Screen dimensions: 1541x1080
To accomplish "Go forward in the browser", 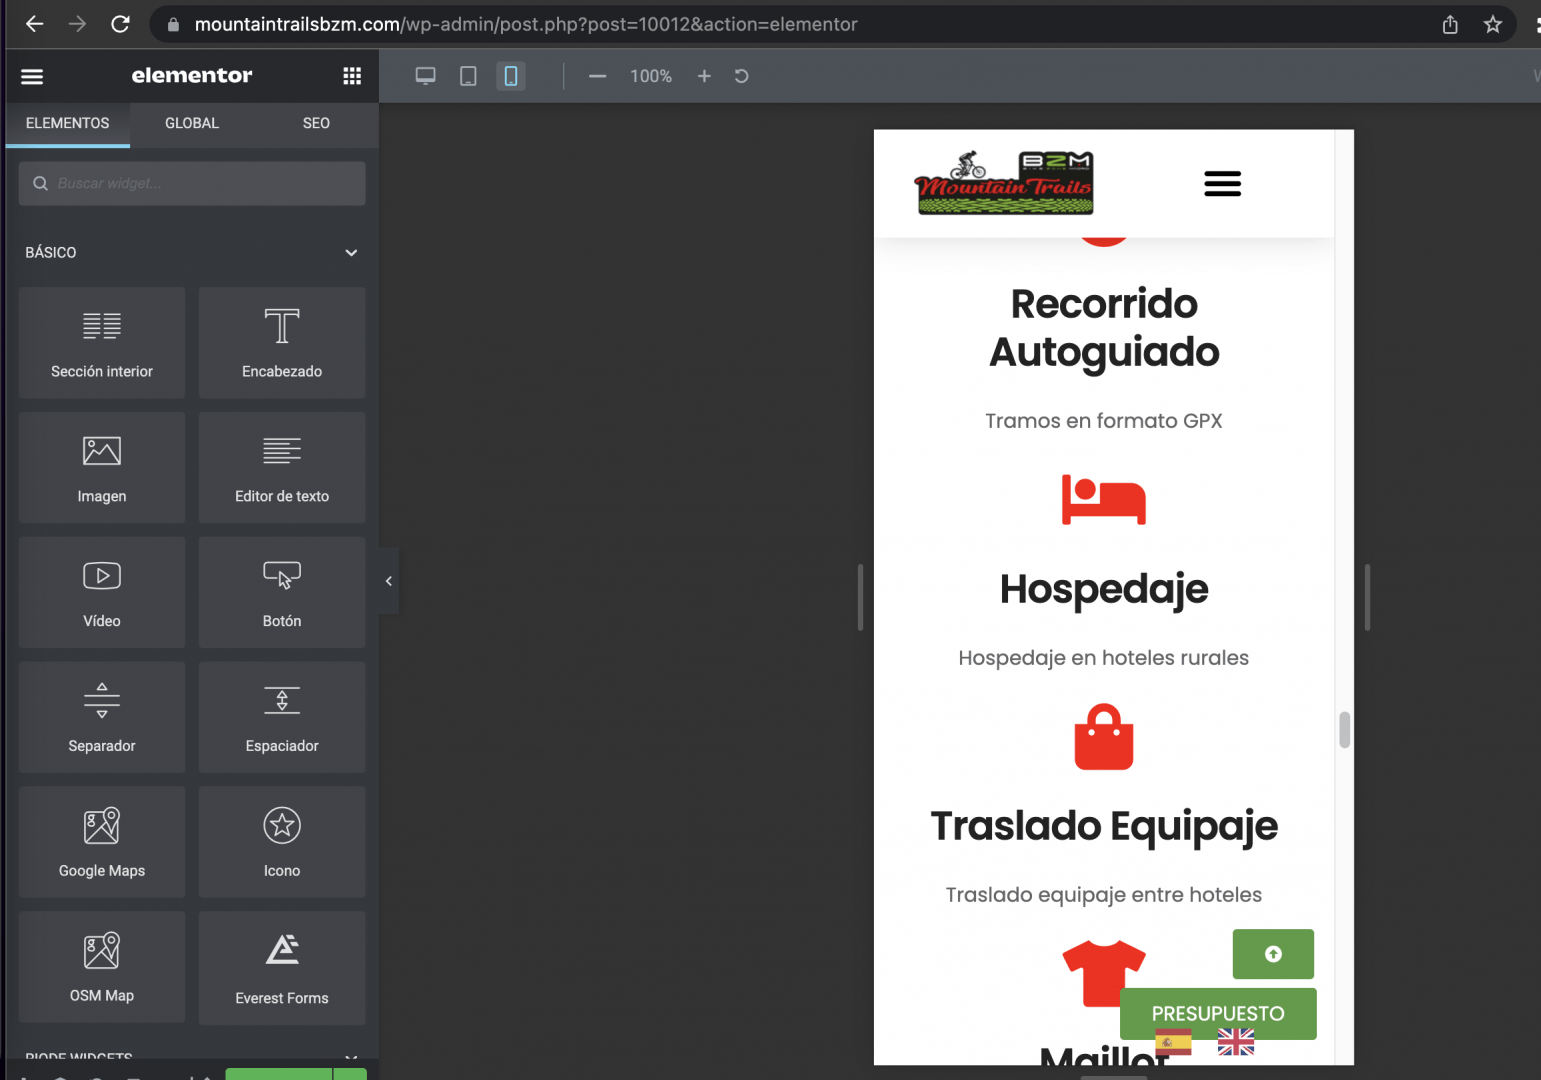I will [77, 24].
